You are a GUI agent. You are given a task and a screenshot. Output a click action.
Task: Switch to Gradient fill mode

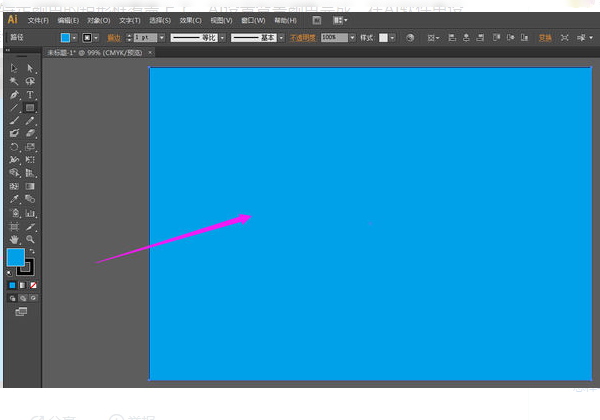pyautogui.click(x=23, y=285)
